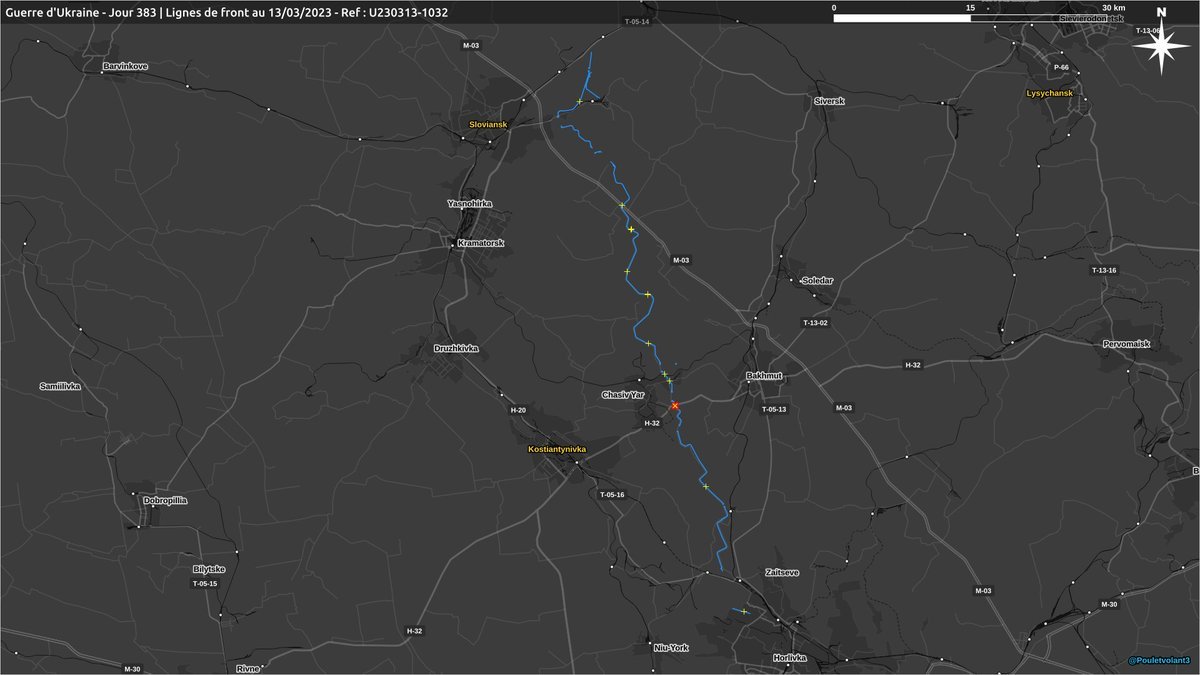Select the Yasnohirka label

point(470,203)
